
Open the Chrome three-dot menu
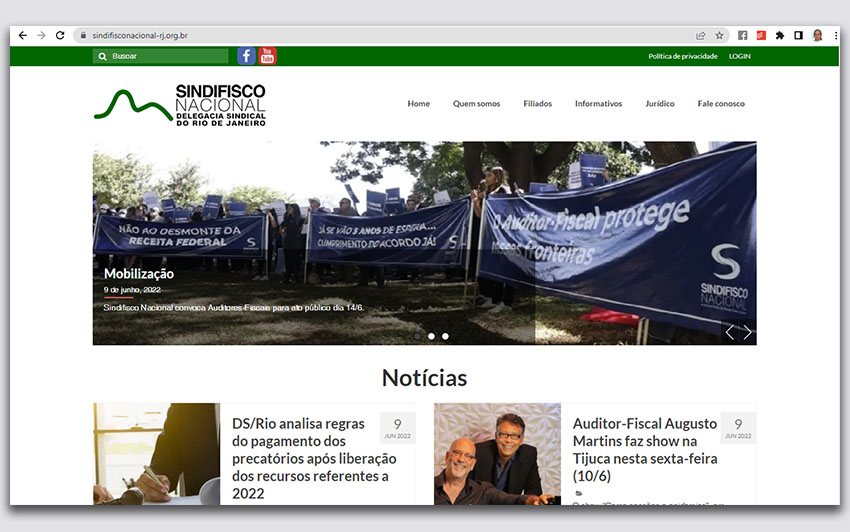click(x=835, y=35)
